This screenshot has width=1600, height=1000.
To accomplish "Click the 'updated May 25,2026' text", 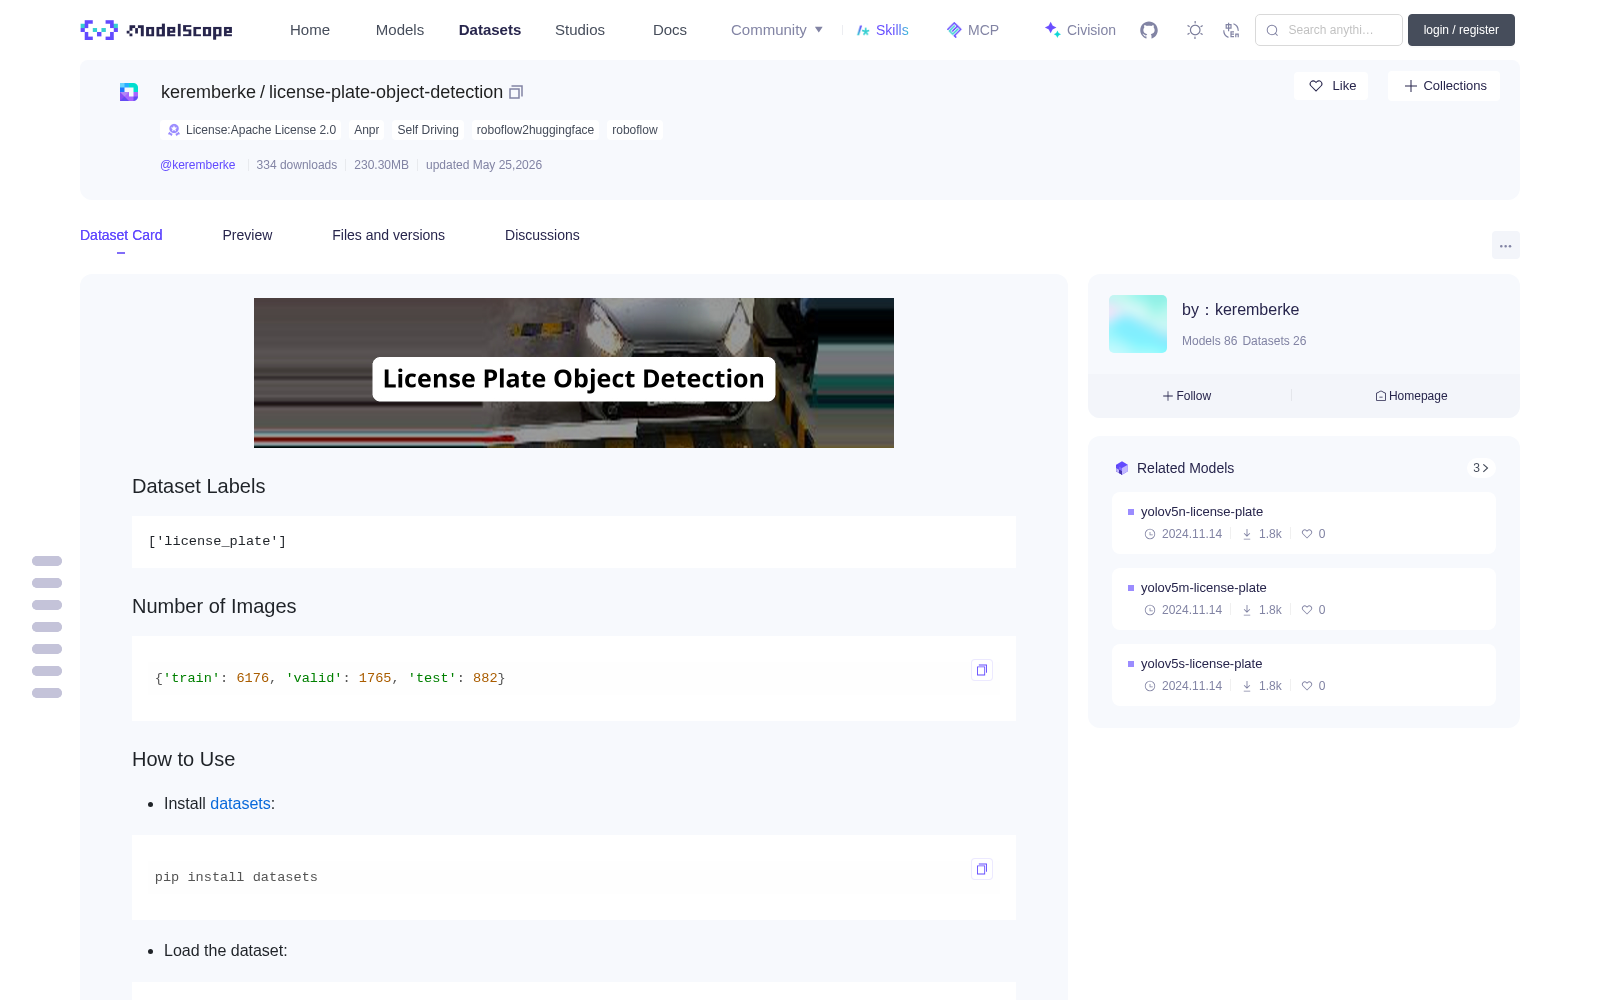I will pyautogui.click(x=484, y=165).
